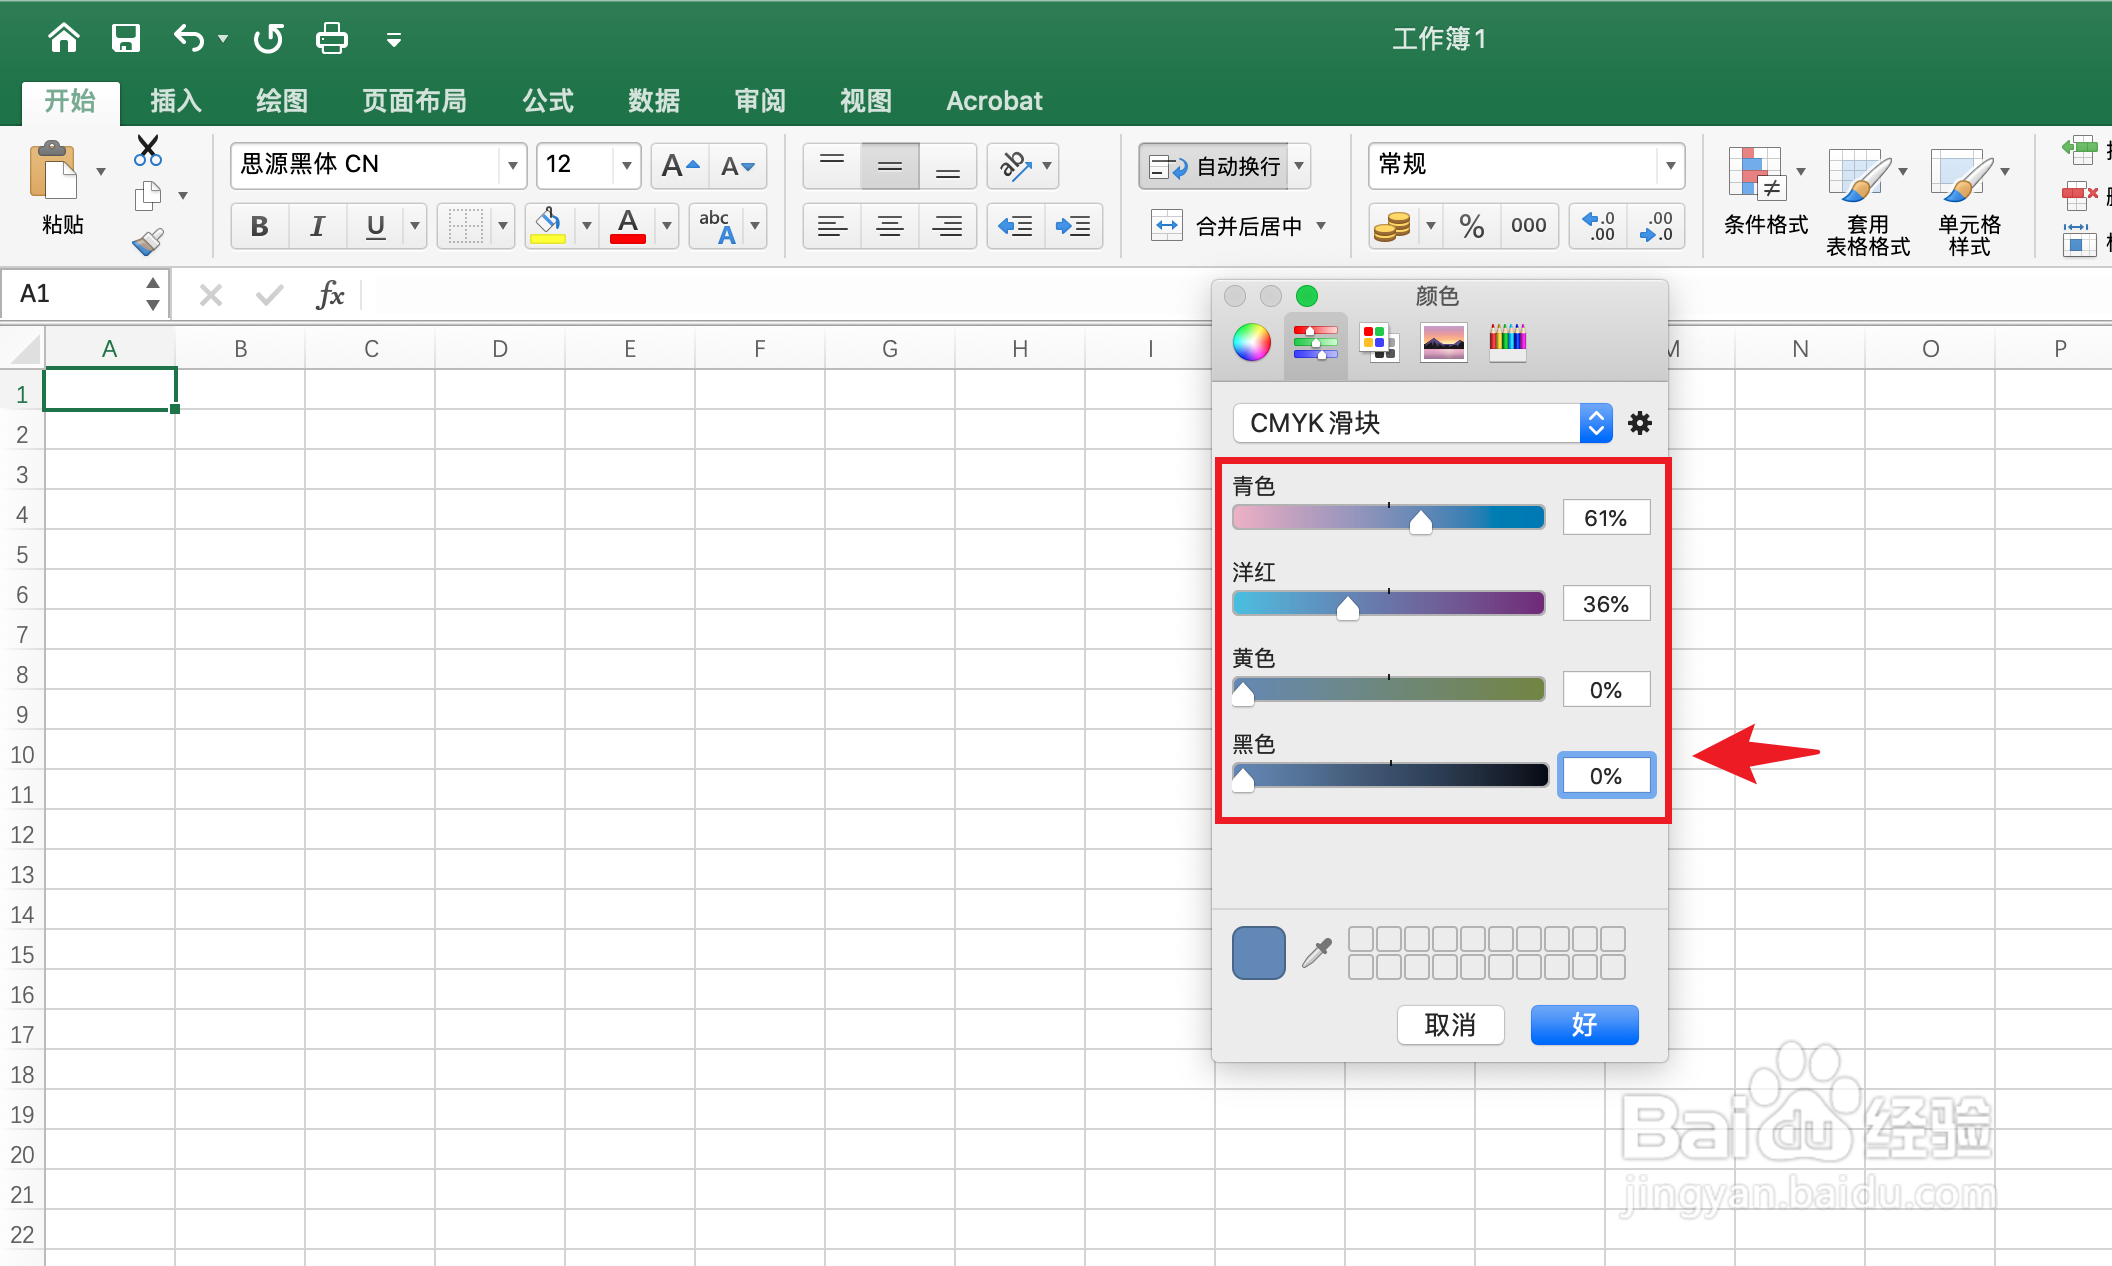
Task: Click the cut scissors icon
Action: click(148, 151)
